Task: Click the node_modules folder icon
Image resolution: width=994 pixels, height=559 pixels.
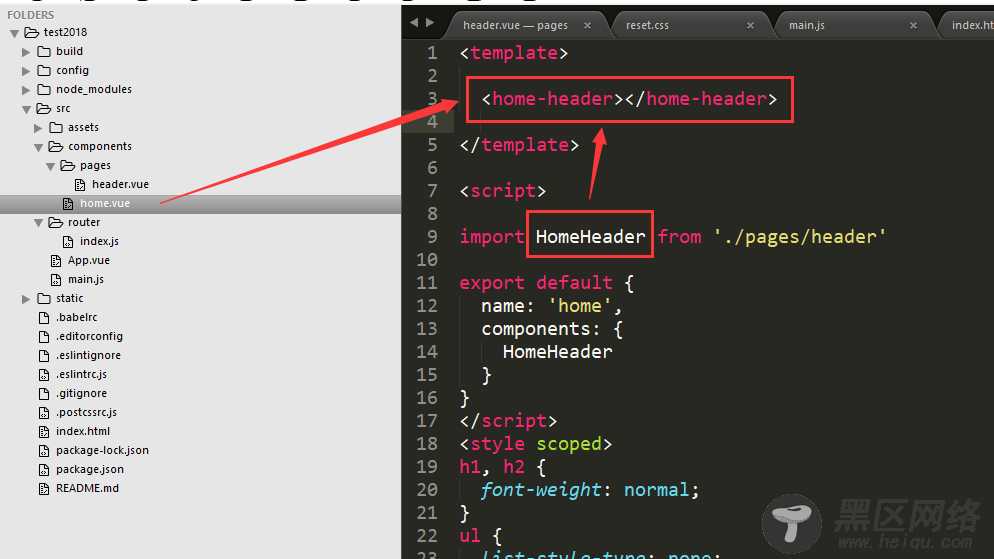Action: (44, 89)
